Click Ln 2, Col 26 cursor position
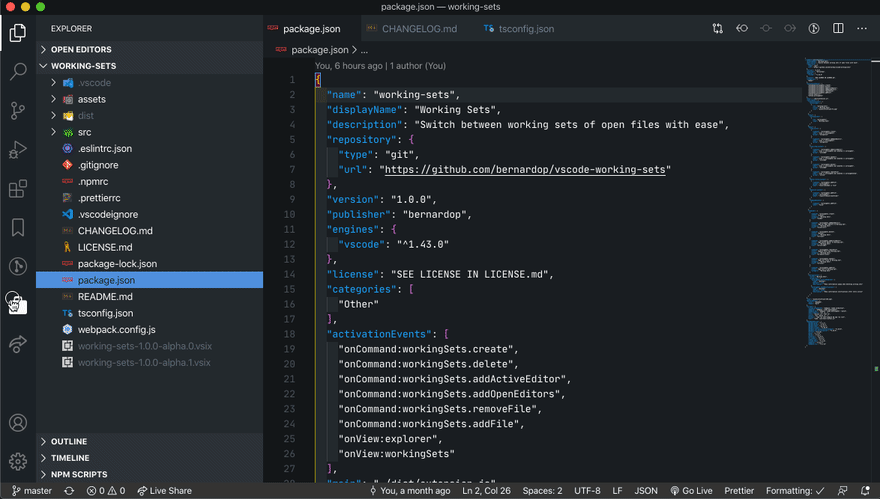This screenshot has height=499, width=880. [x=486, y=491]
